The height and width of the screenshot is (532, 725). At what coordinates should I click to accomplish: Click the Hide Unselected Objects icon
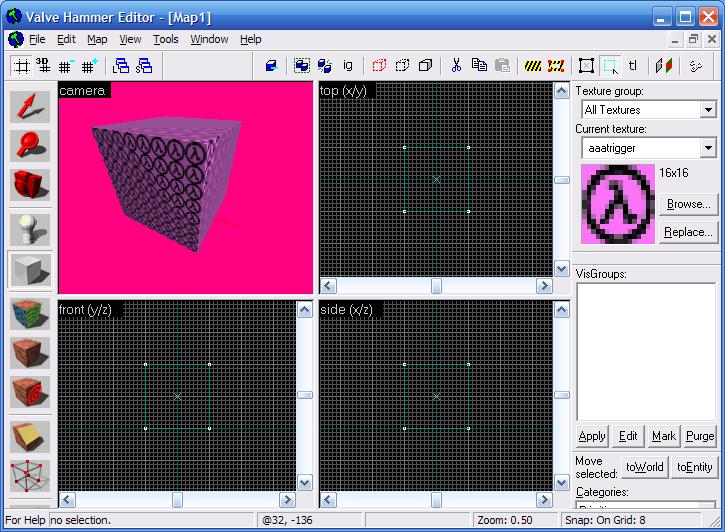click(x=402, y=66)
